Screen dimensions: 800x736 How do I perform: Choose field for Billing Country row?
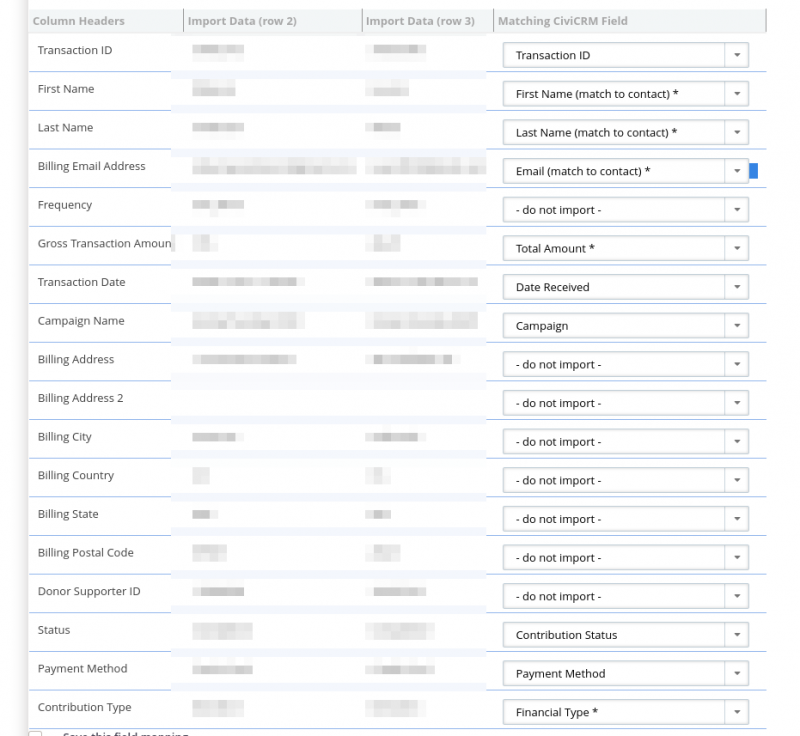pyautogui.click(x=626, y=480)
